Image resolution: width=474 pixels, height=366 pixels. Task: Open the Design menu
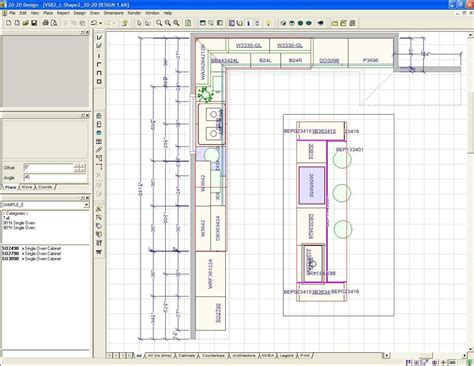tap(80, 13)
